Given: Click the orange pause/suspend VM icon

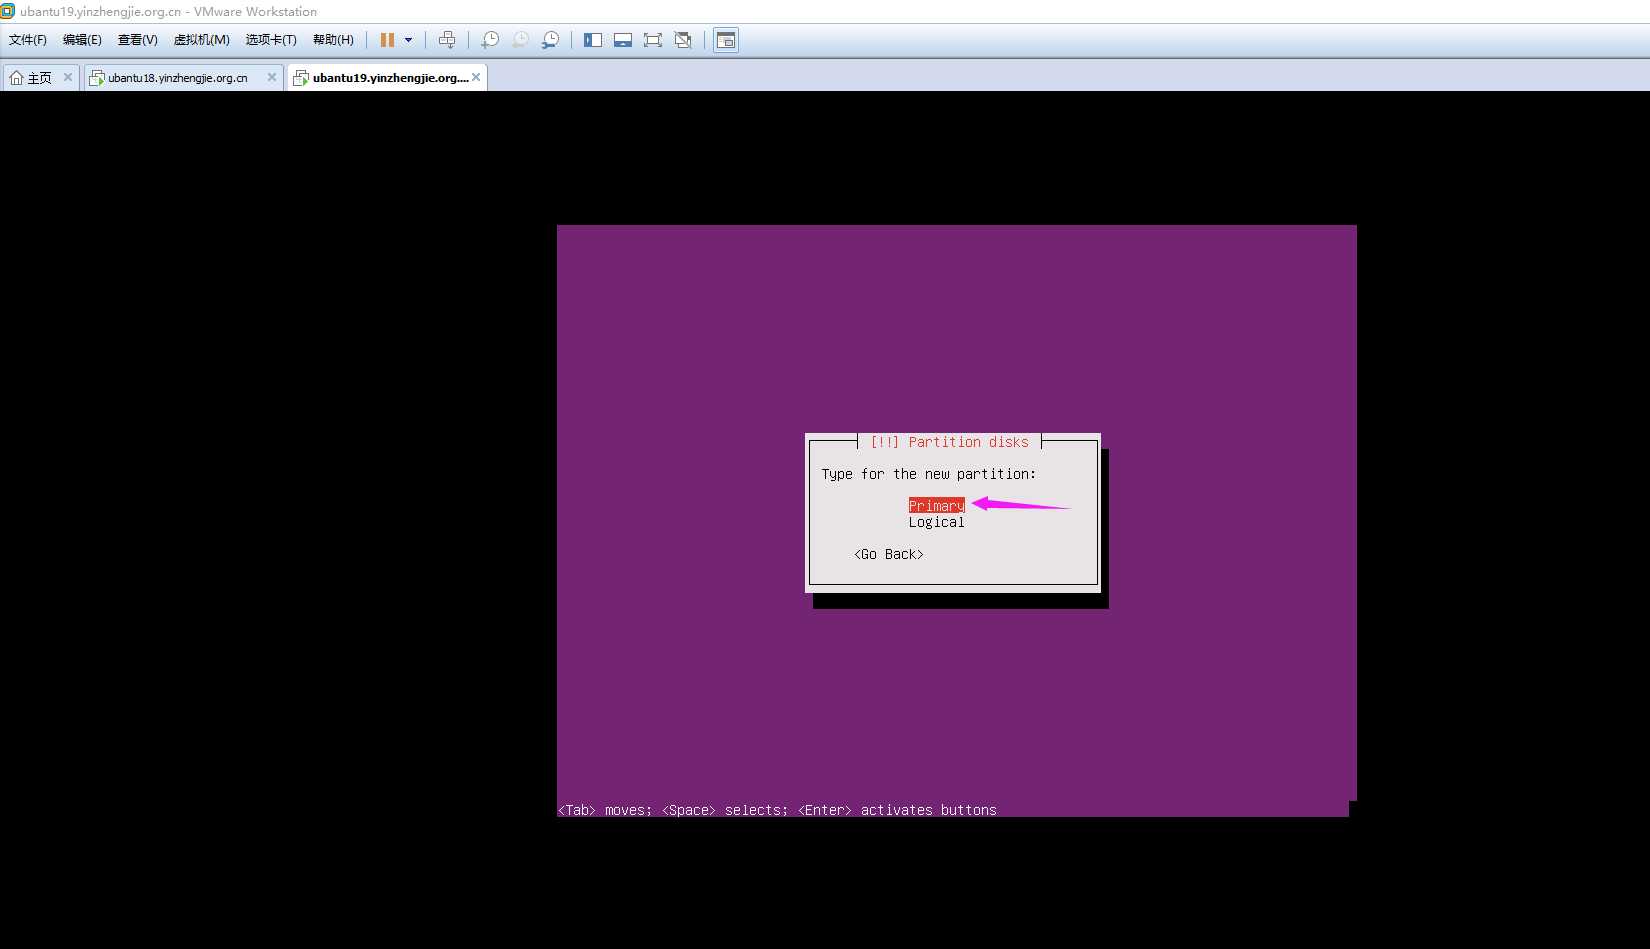Looking at the screenshot, I should tap(387, 40).
